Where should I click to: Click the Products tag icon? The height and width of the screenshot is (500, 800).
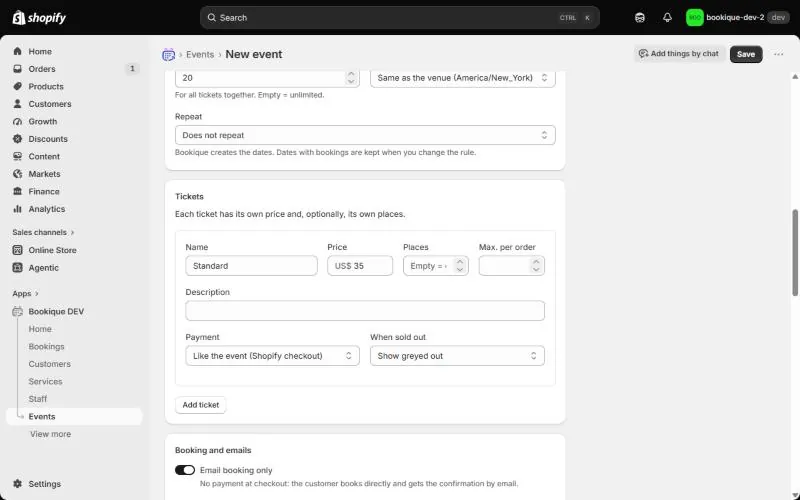(17, 86)
